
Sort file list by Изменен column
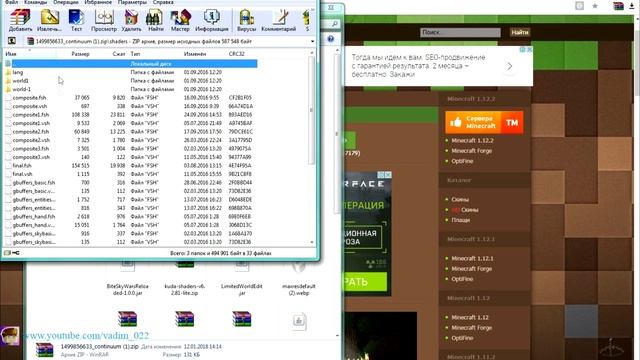click(x=195, y=54)
